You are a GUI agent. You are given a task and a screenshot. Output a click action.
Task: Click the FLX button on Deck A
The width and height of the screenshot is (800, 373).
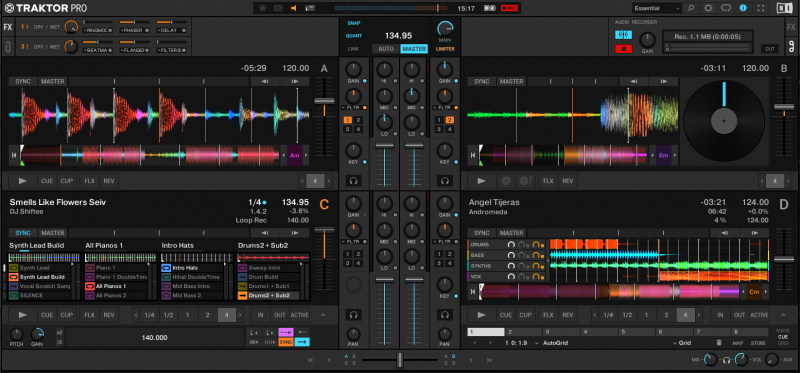point(90,181)
